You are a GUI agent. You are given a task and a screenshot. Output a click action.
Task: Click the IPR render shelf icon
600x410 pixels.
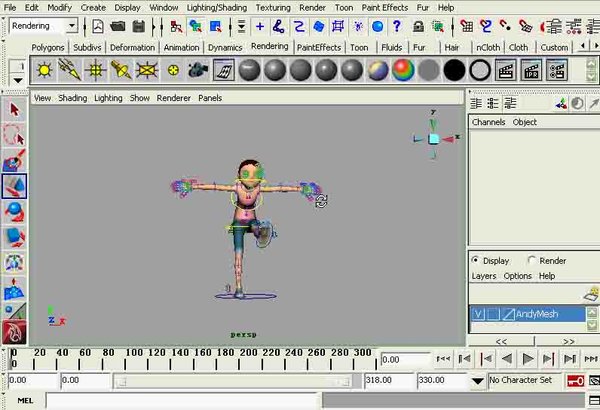[531, 69]
